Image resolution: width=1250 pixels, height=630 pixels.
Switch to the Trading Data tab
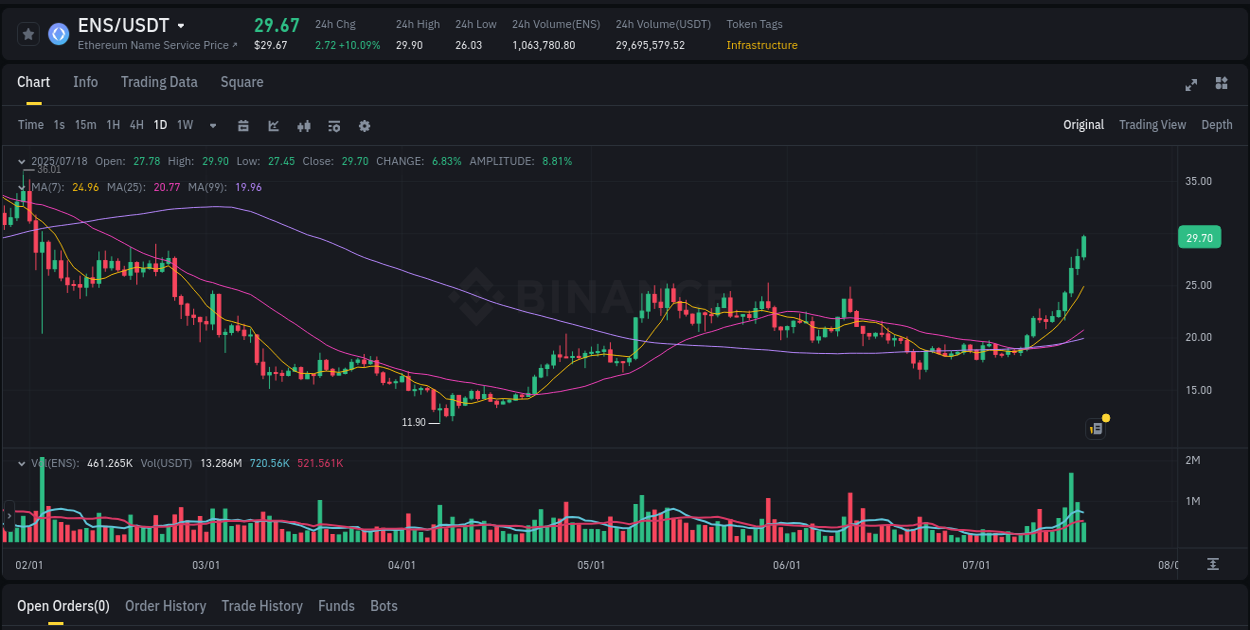(x=159, y=82)
